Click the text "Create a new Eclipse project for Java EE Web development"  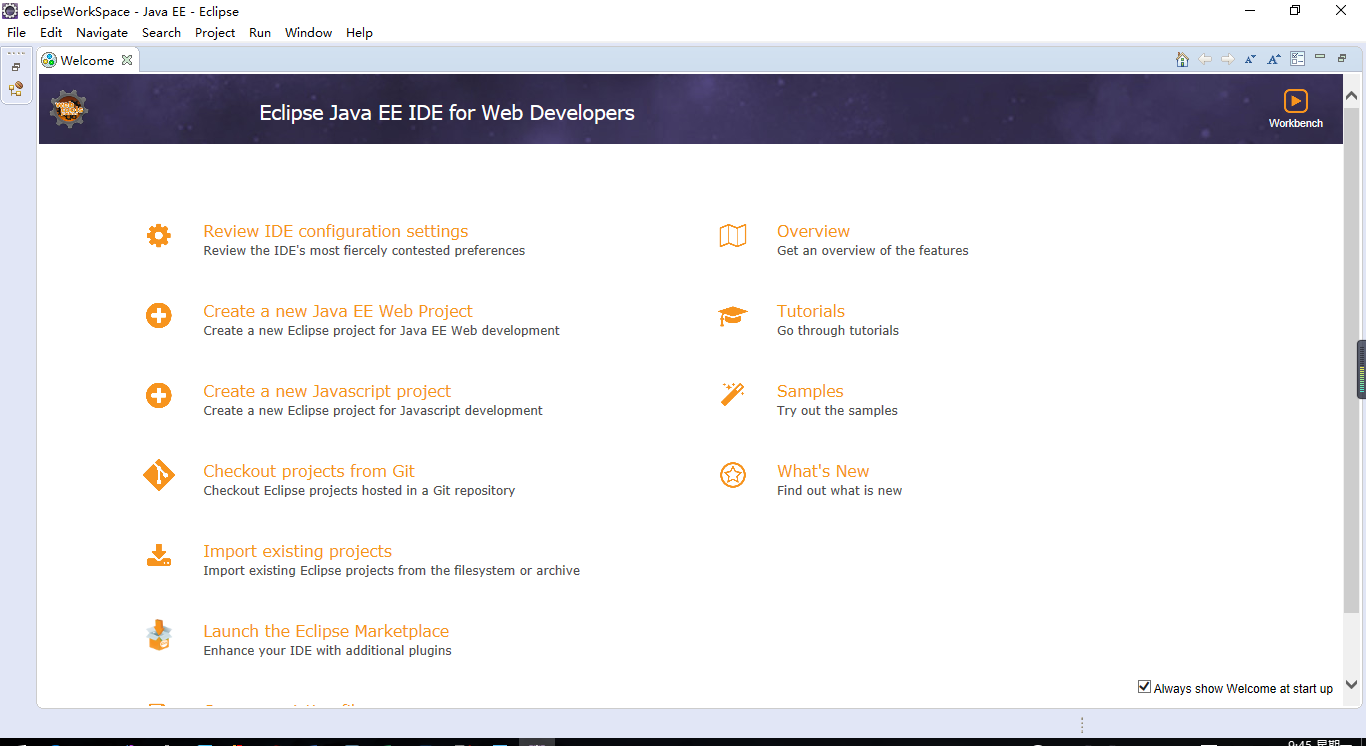[x=381, y=331]
